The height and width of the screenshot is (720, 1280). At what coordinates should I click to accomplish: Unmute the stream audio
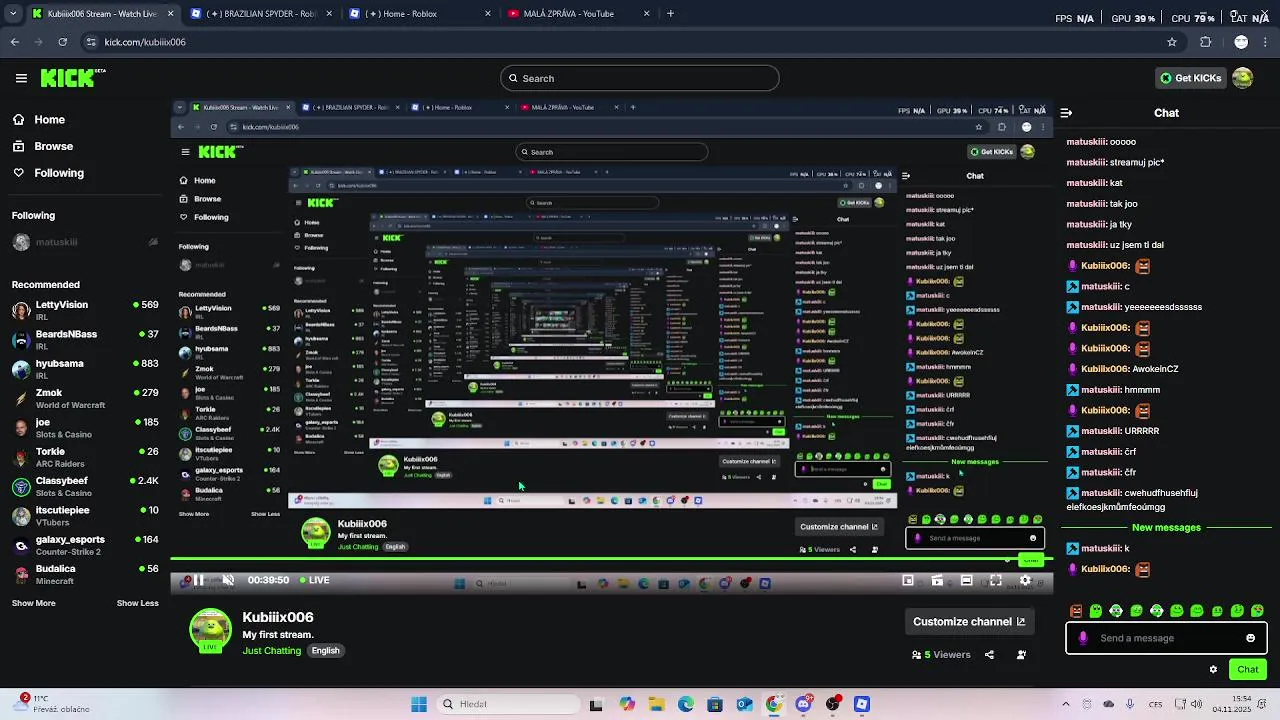click(x=228, y=580)
